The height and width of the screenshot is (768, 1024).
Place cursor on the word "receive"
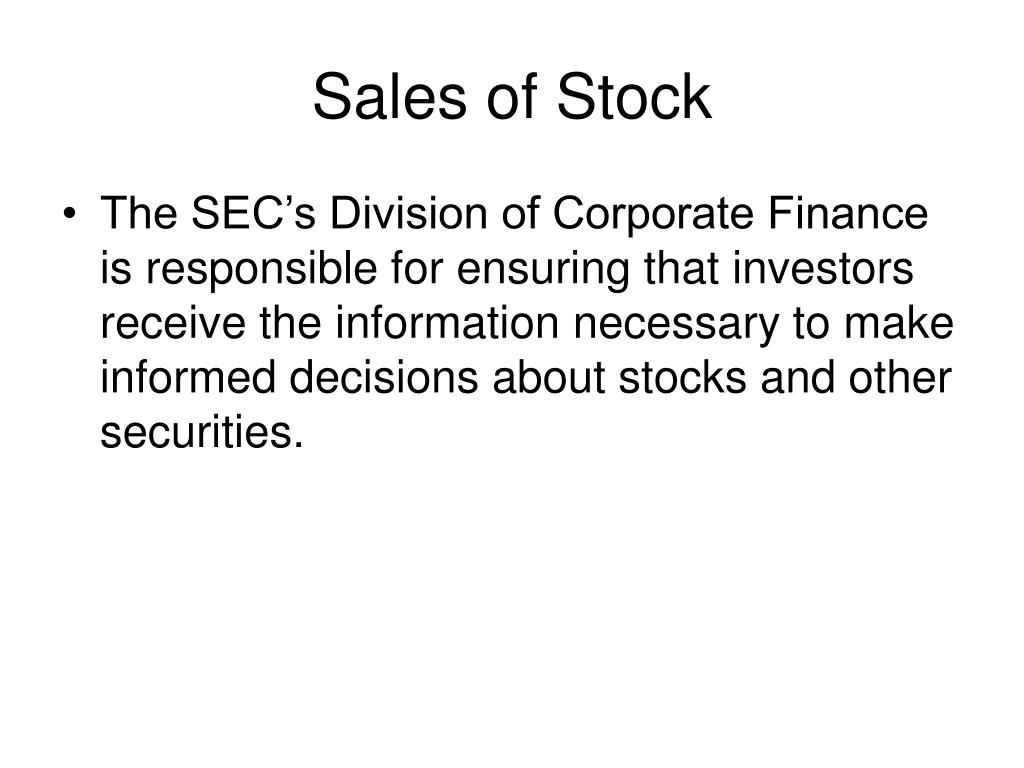[172, 323]
